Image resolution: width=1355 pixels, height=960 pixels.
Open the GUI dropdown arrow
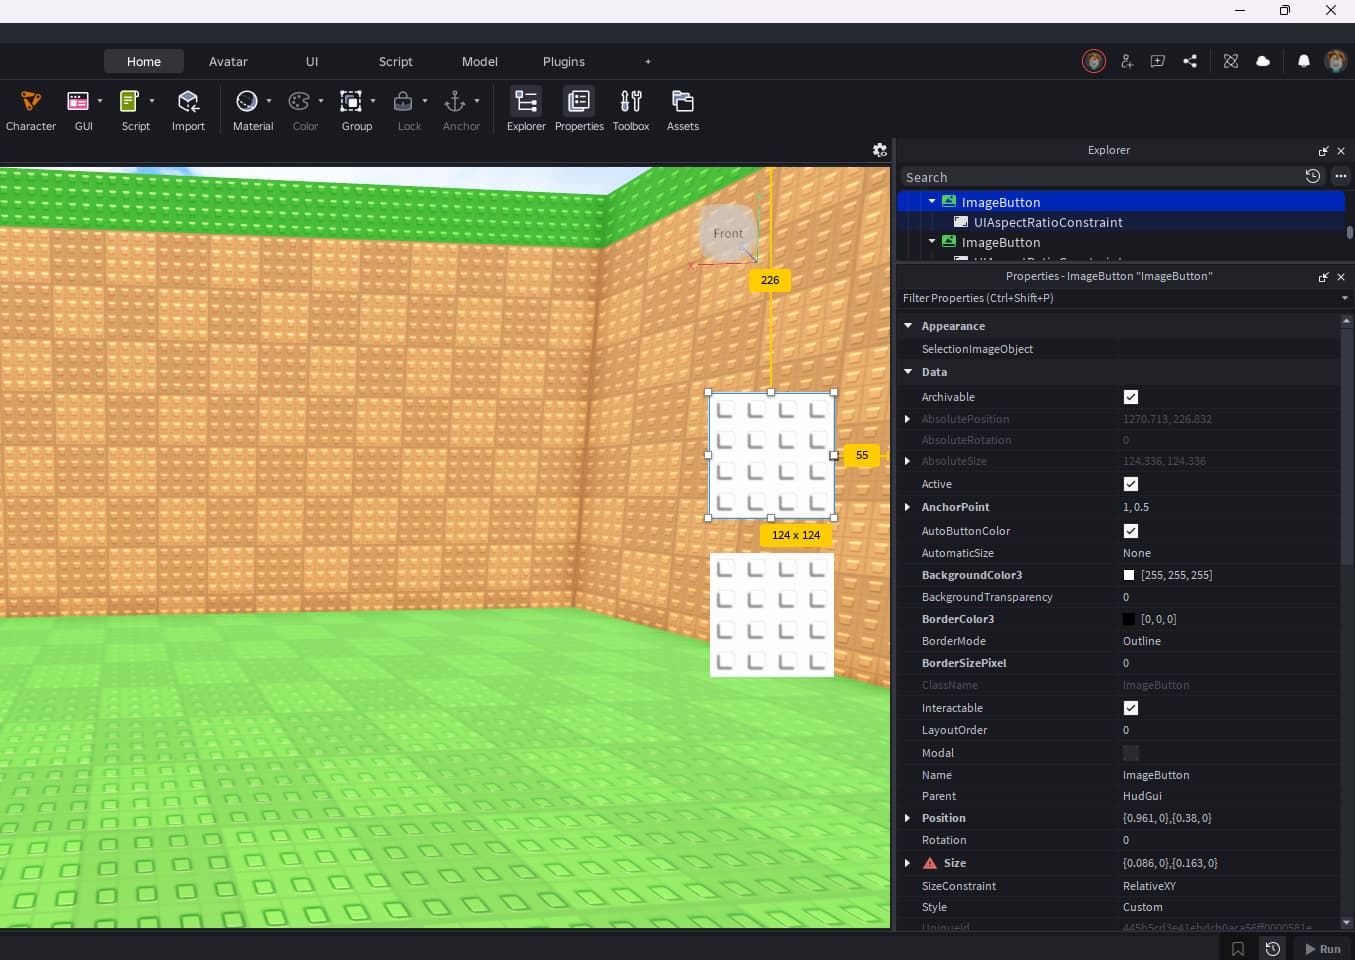[100, 101]
